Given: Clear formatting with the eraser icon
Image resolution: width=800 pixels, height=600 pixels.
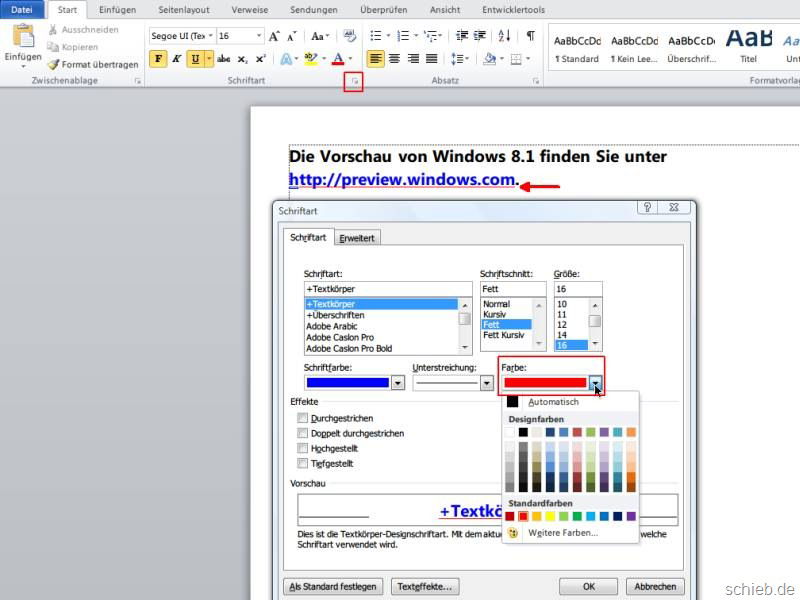Looking at the screenshot, I should [x=349, y=36].
